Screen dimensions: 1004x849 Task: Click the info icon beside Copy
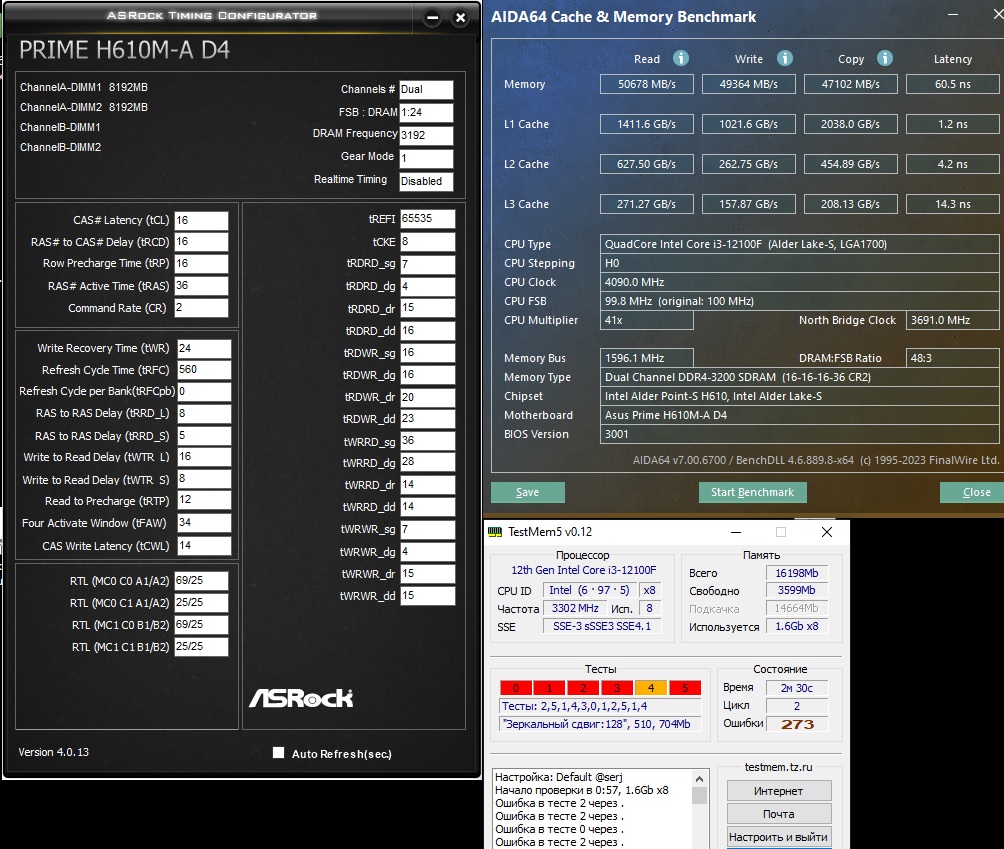(886, 59)
